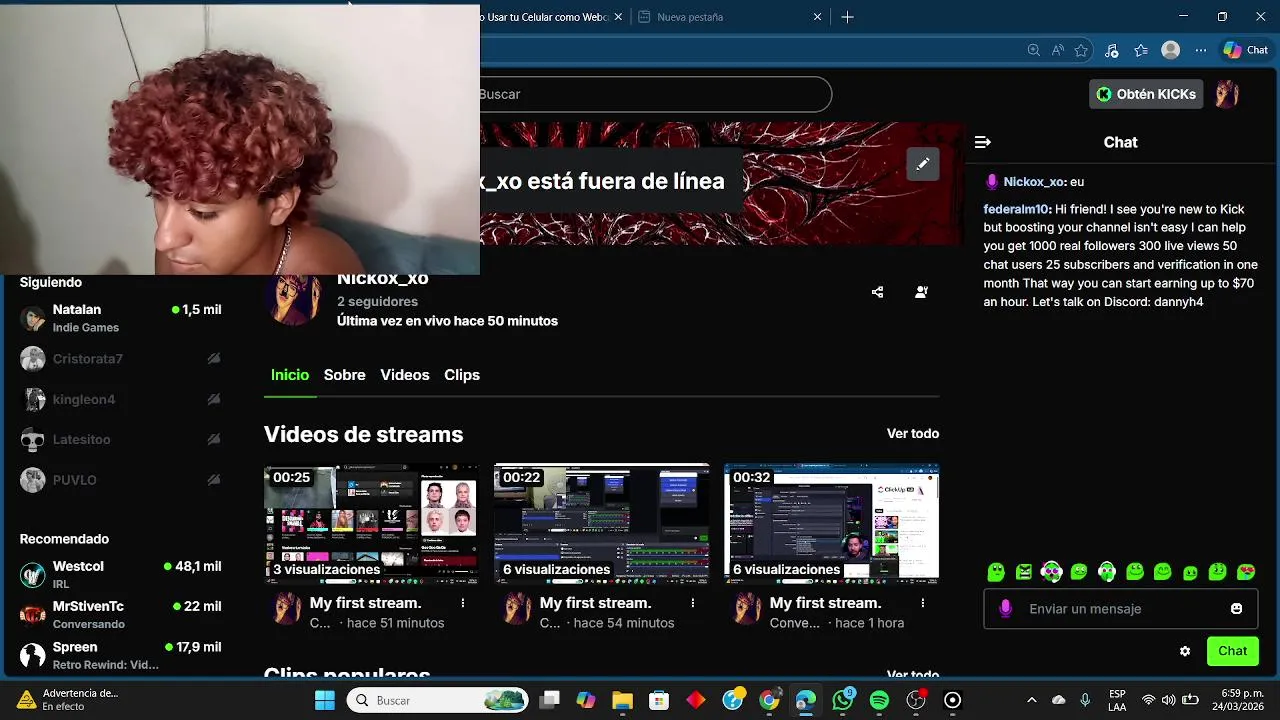
Task: Click Ver todo for Videos de streams
Action: (913, 433)
